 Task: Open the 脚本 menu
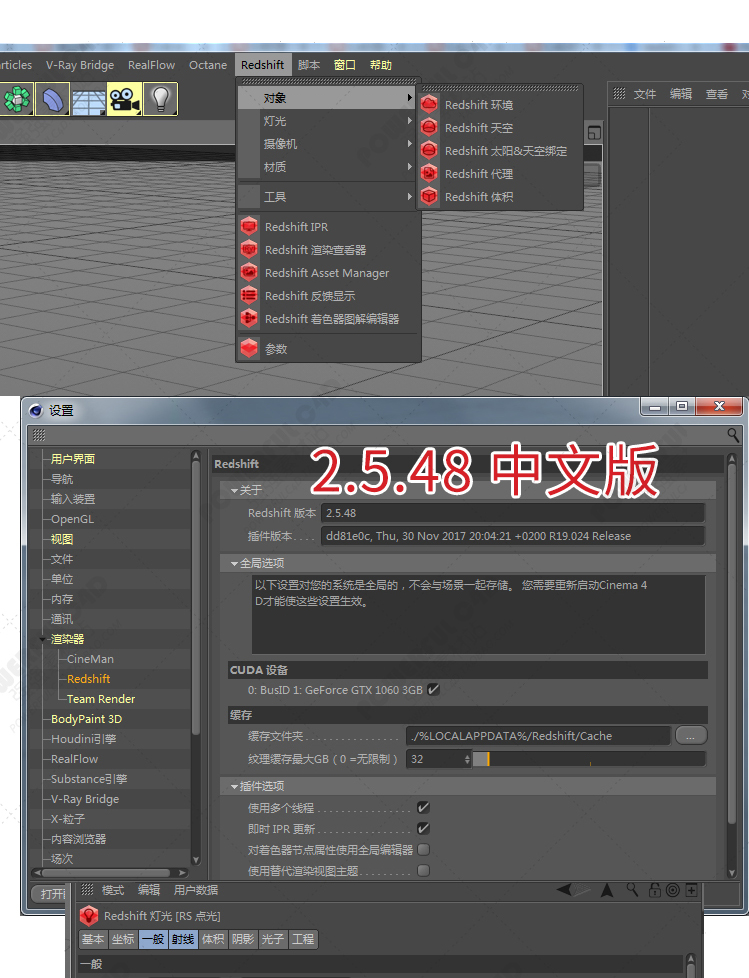(309, 65)
